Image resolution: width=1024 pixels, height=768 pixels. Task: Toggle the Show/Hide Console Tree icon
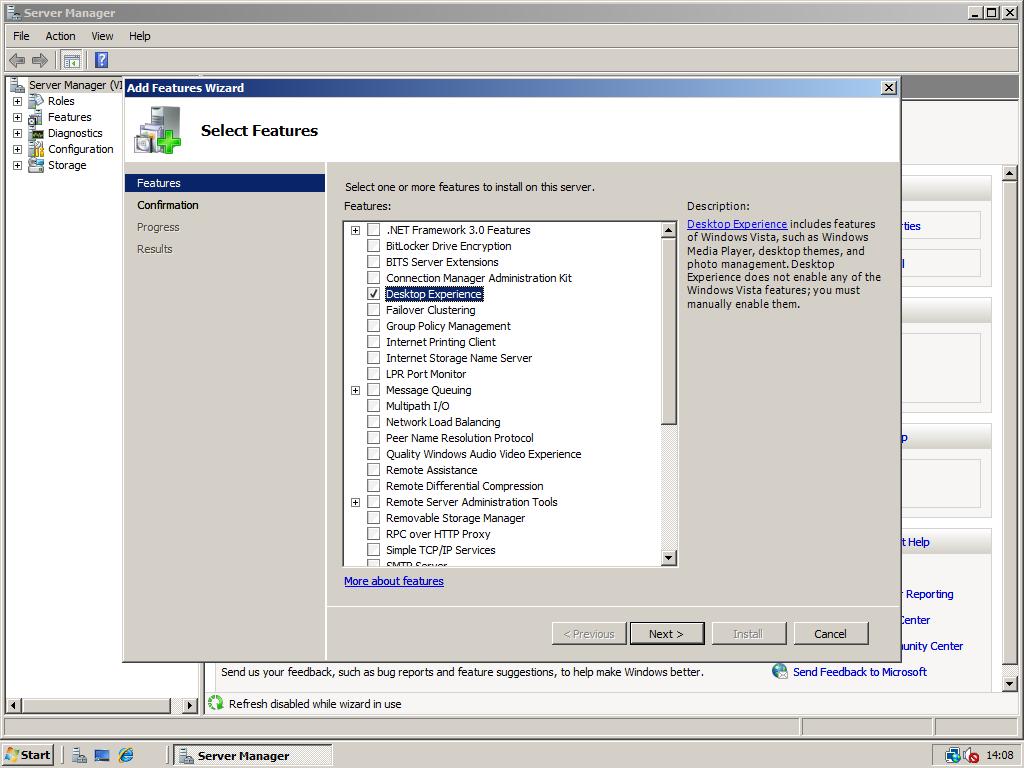click(72, 61)
